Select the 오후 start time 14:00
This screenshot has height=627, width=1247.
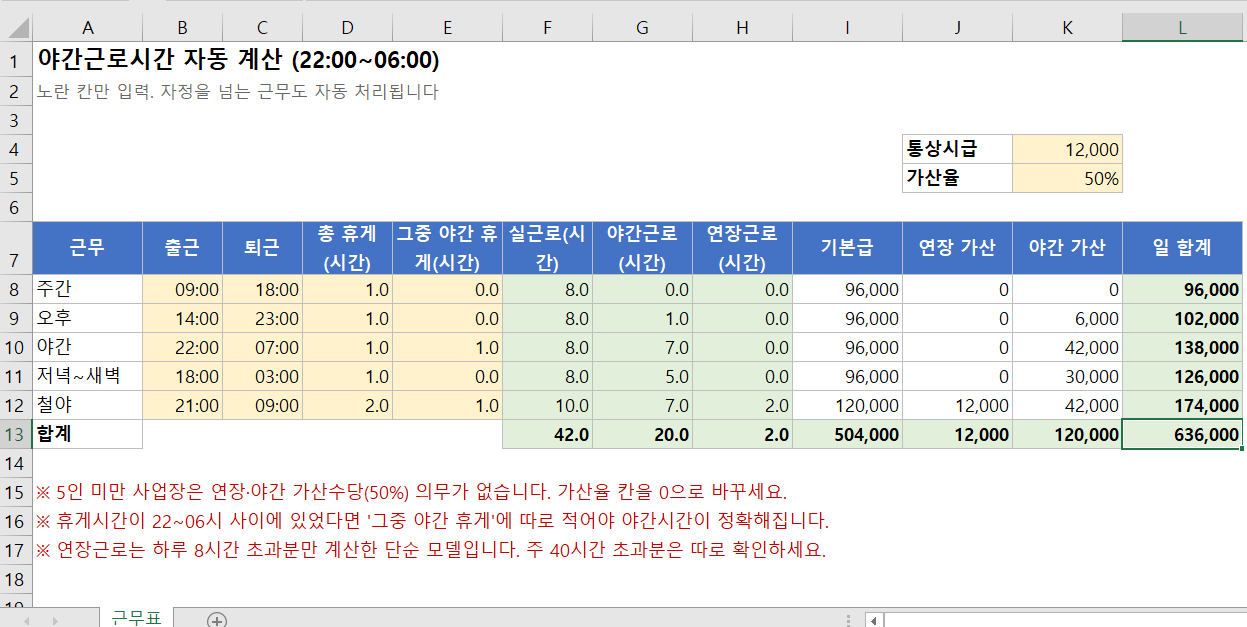pos(183,319)
